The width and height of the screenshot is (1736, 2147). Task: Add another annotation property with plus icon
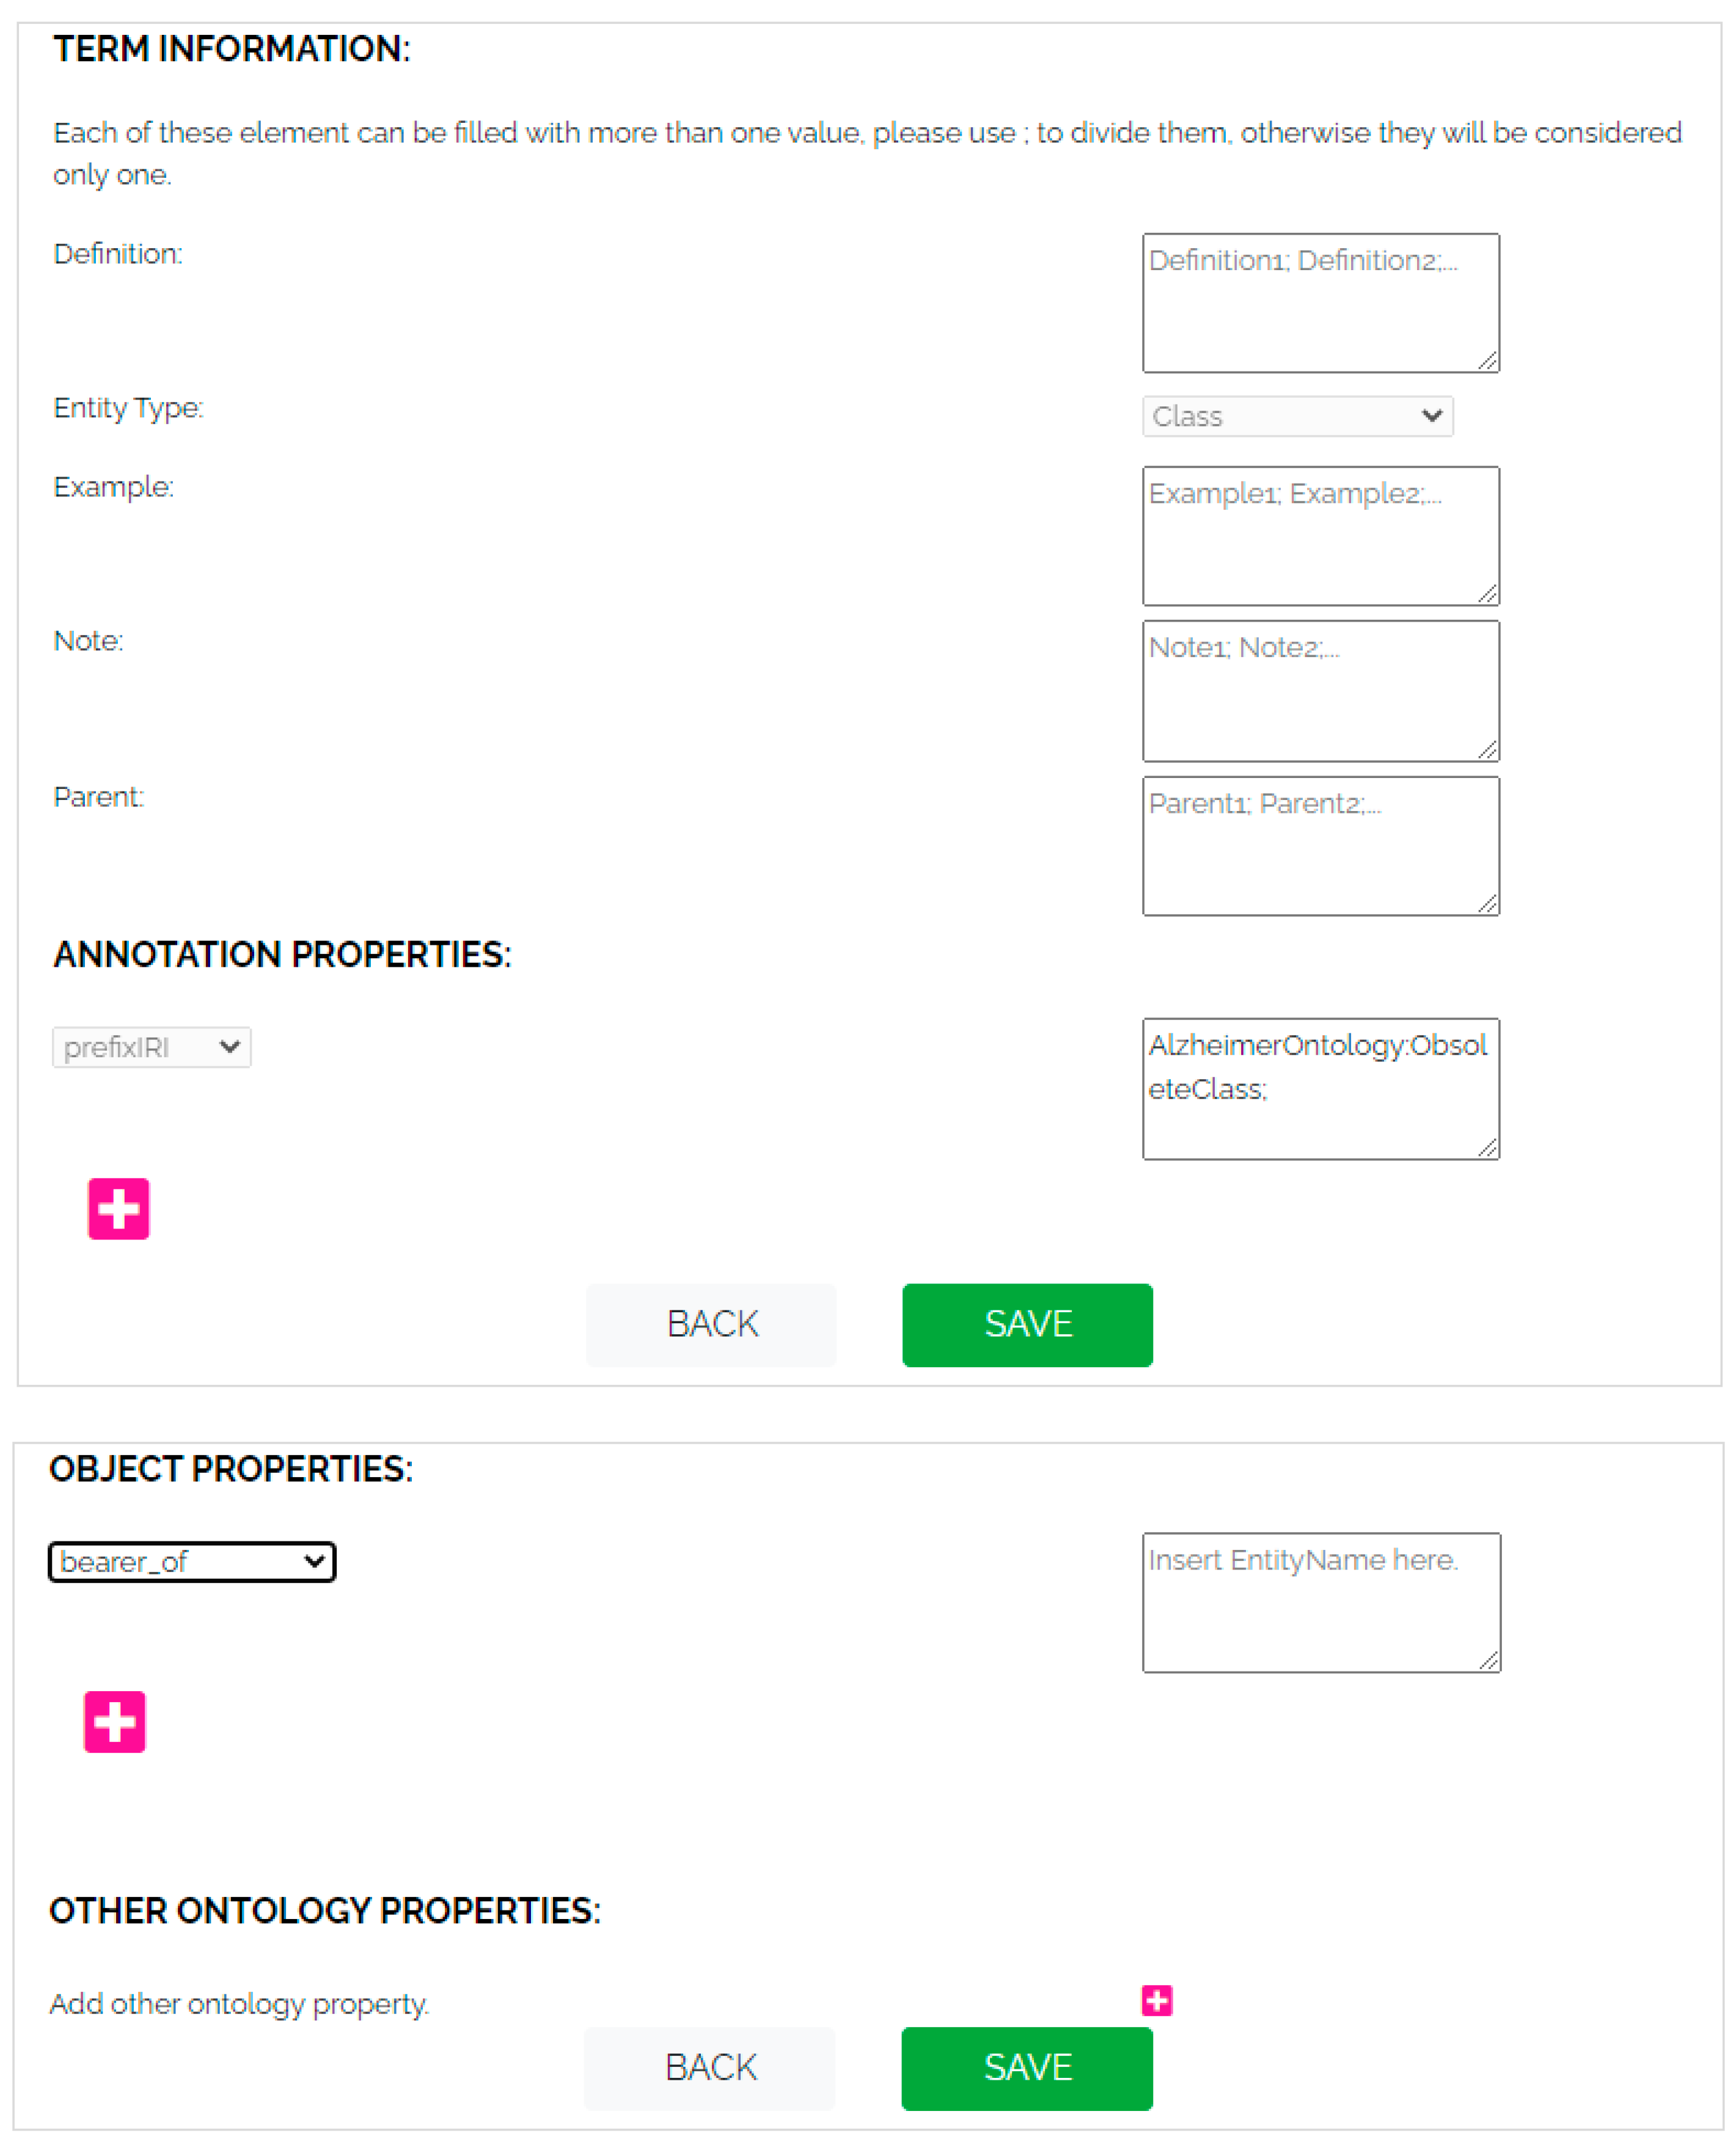click(x=118, y=1208)
